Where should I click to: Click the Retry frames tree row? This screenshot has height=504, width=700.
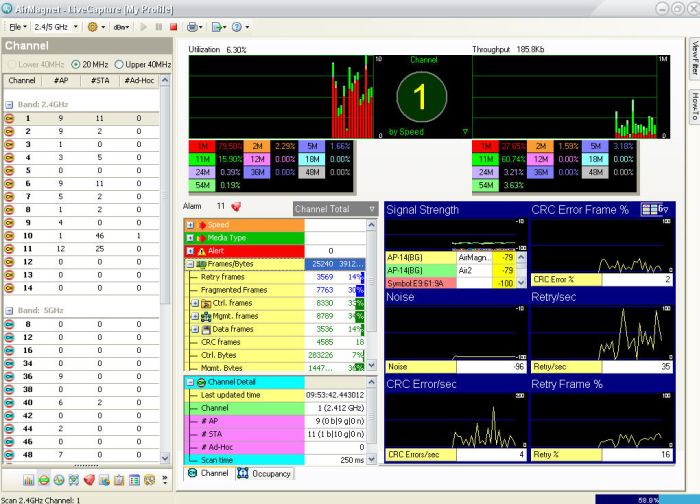pyautogui.click(x=275, y=277)
